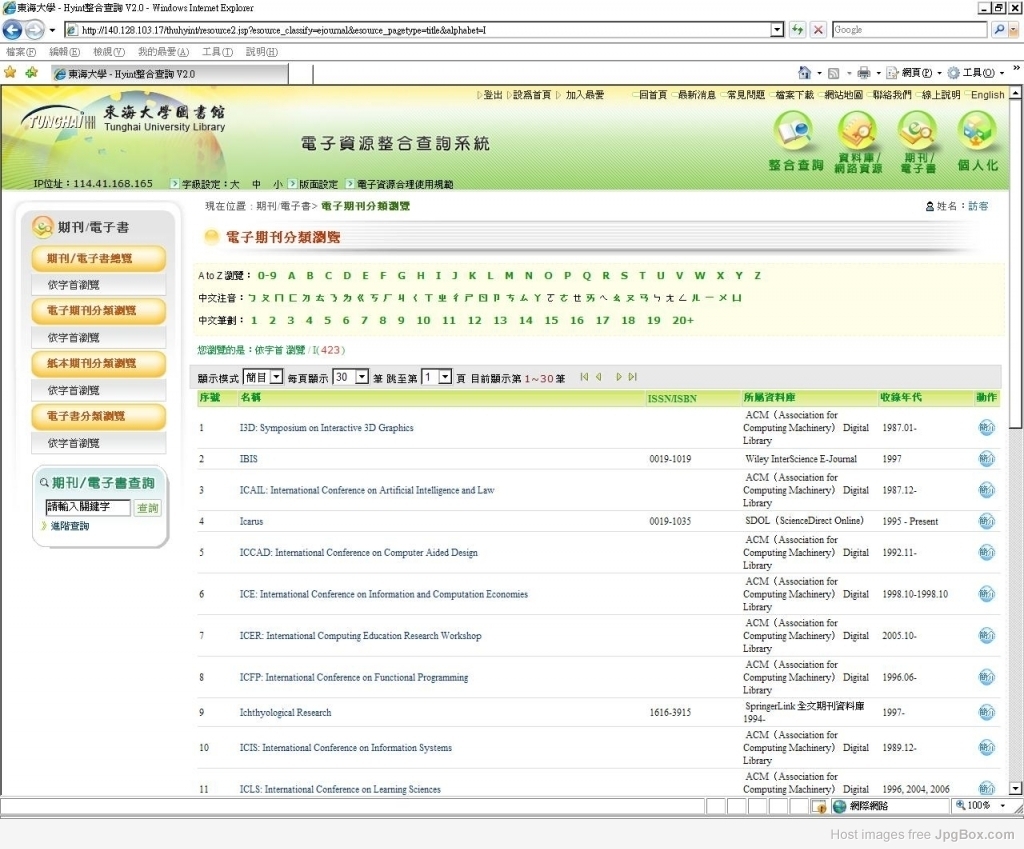
Task: Click the 簡介 icon for Icarus row
Action: point(986,521)
